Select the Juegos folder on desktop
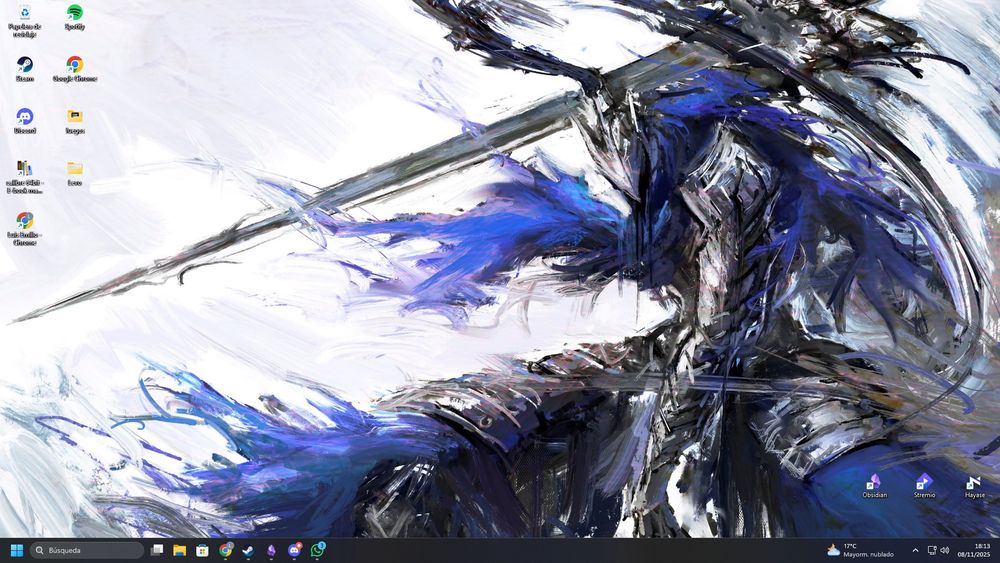Image resolution: width=1000 pixels, height=563 pixels. pyautogui.click(x=75, y=121)
